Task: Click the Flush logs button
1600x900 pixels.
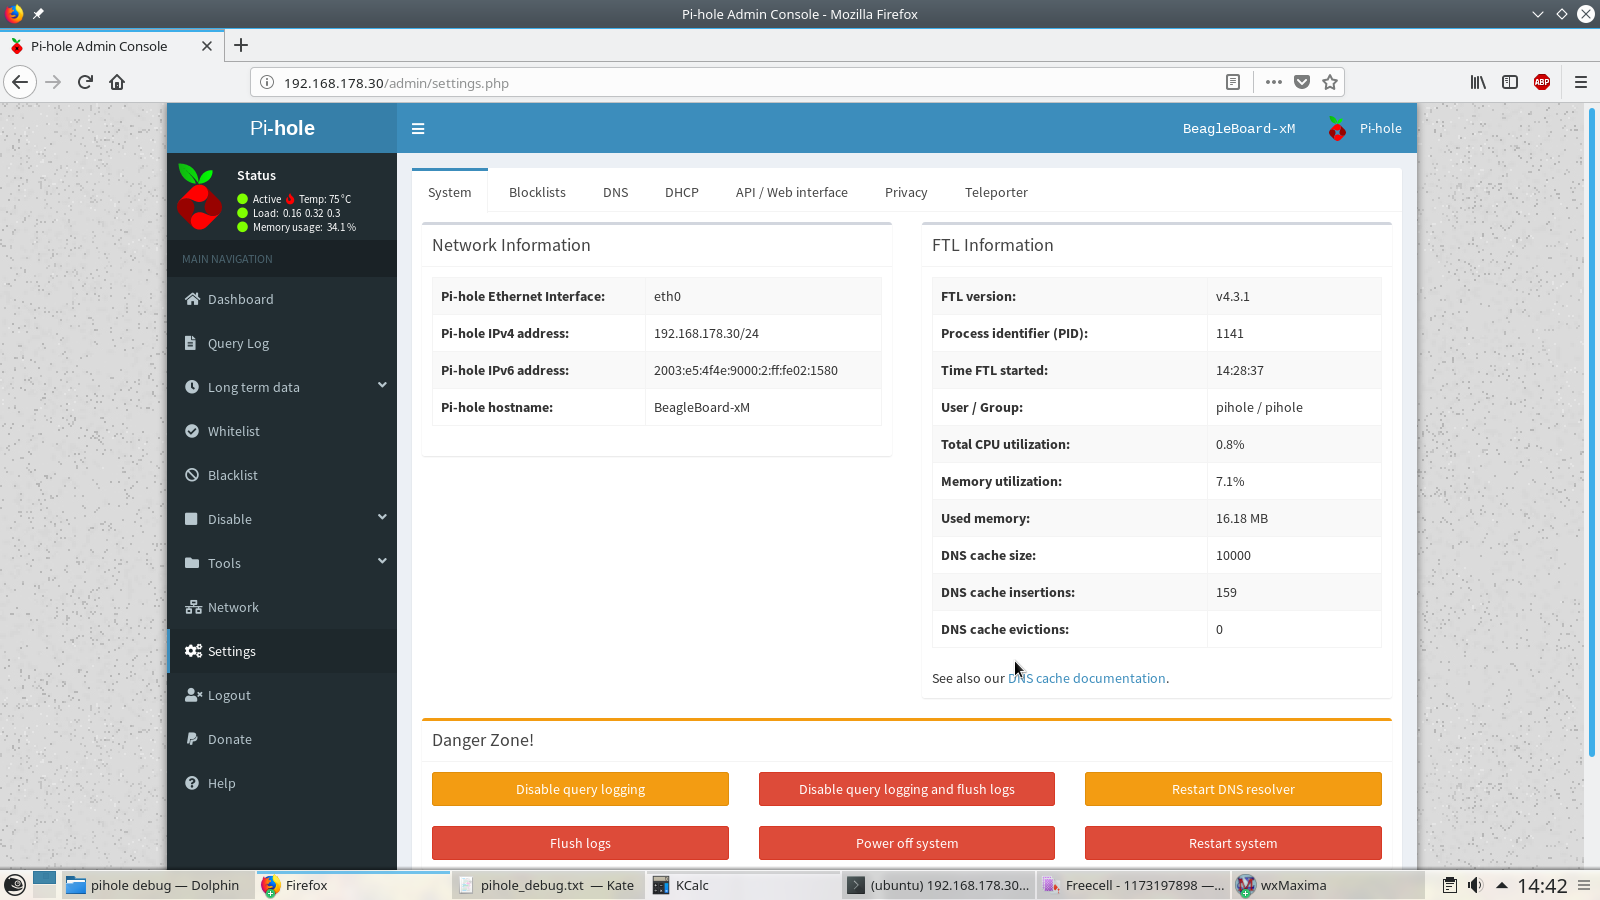Action: 580,843
